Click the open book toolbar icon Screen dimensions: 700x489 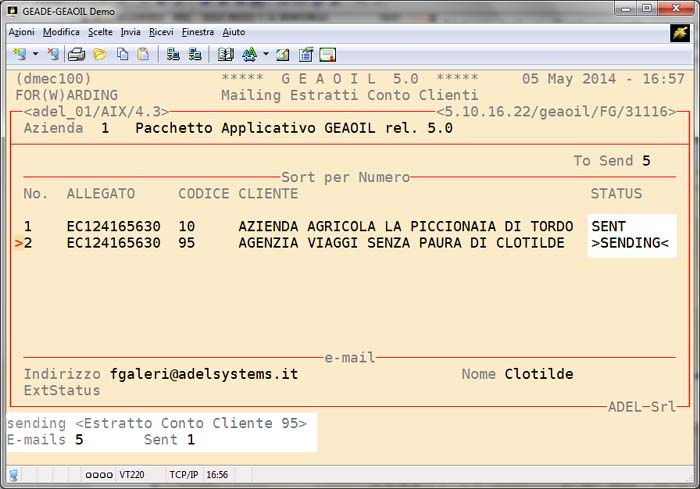(x=225, y=54)
